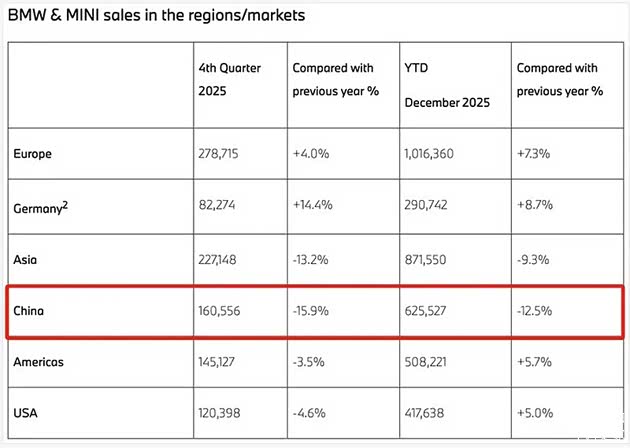Click the China row label
630x448 pixels.
pyautogui.click(x=30, y=310)
